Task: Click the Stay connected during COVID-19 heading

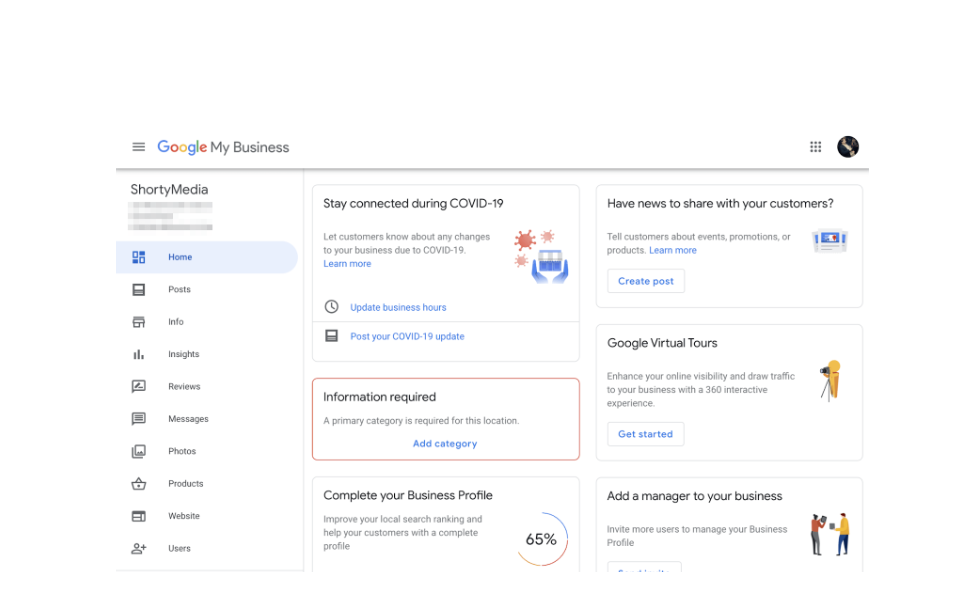Action: pyautogui.click(x=413, y=203)
